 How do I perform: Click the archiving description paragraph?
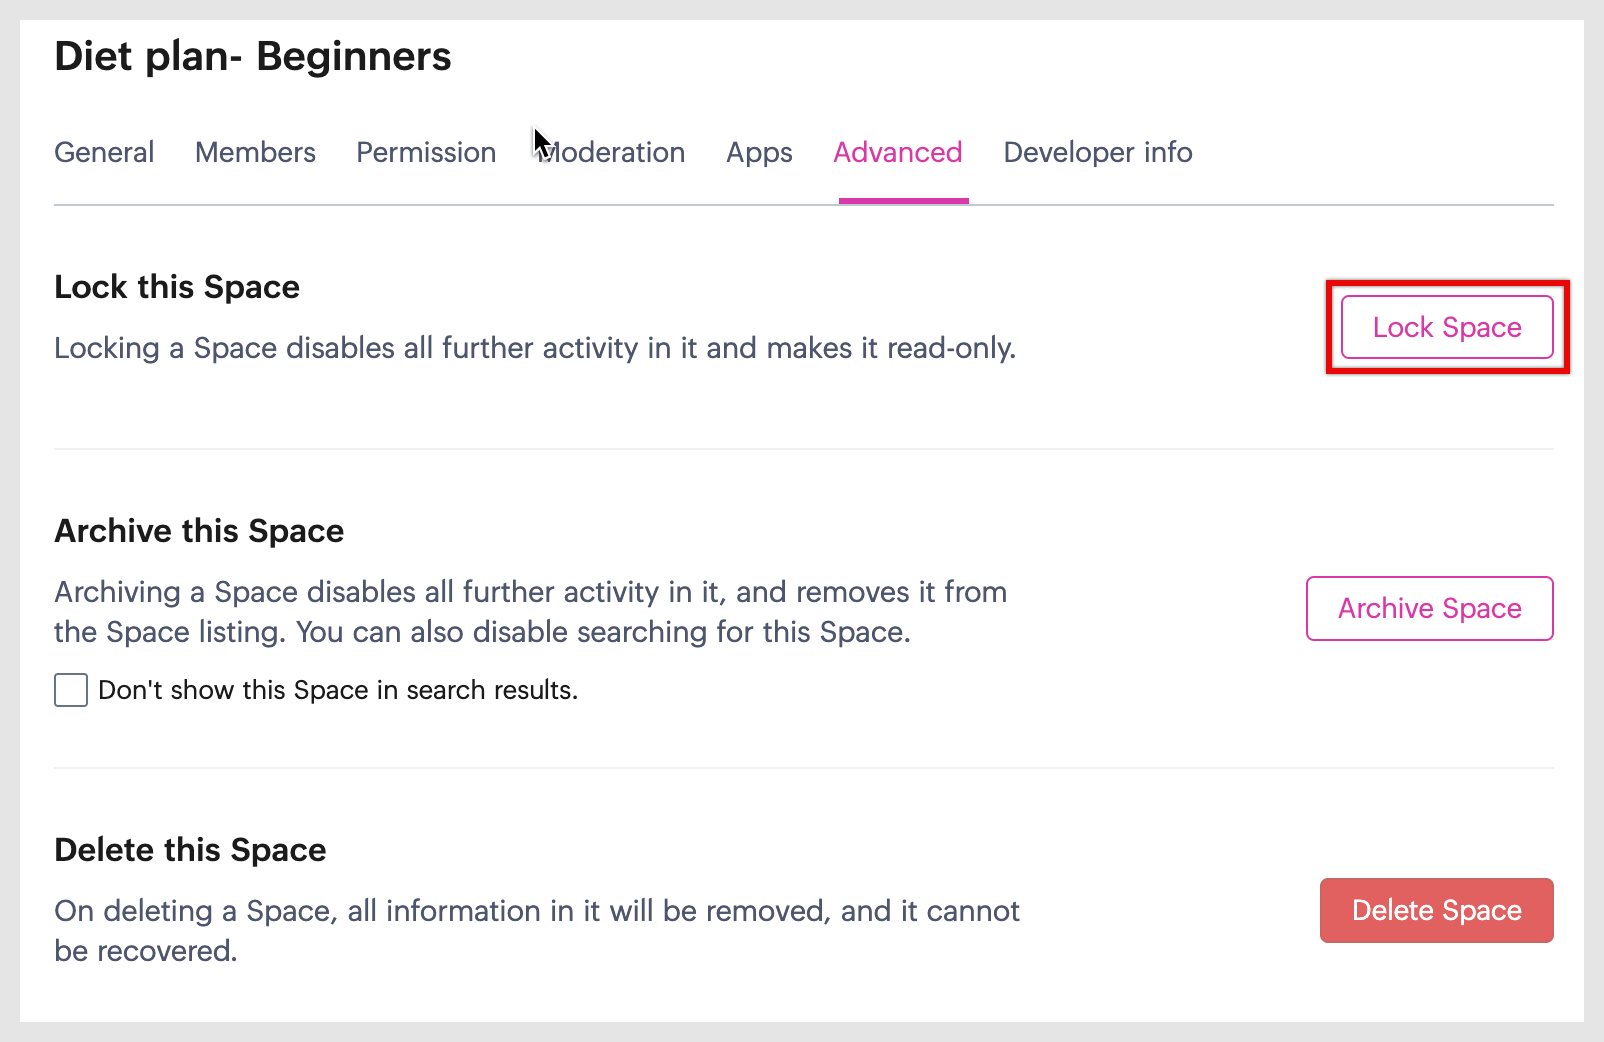click(530, 612)
